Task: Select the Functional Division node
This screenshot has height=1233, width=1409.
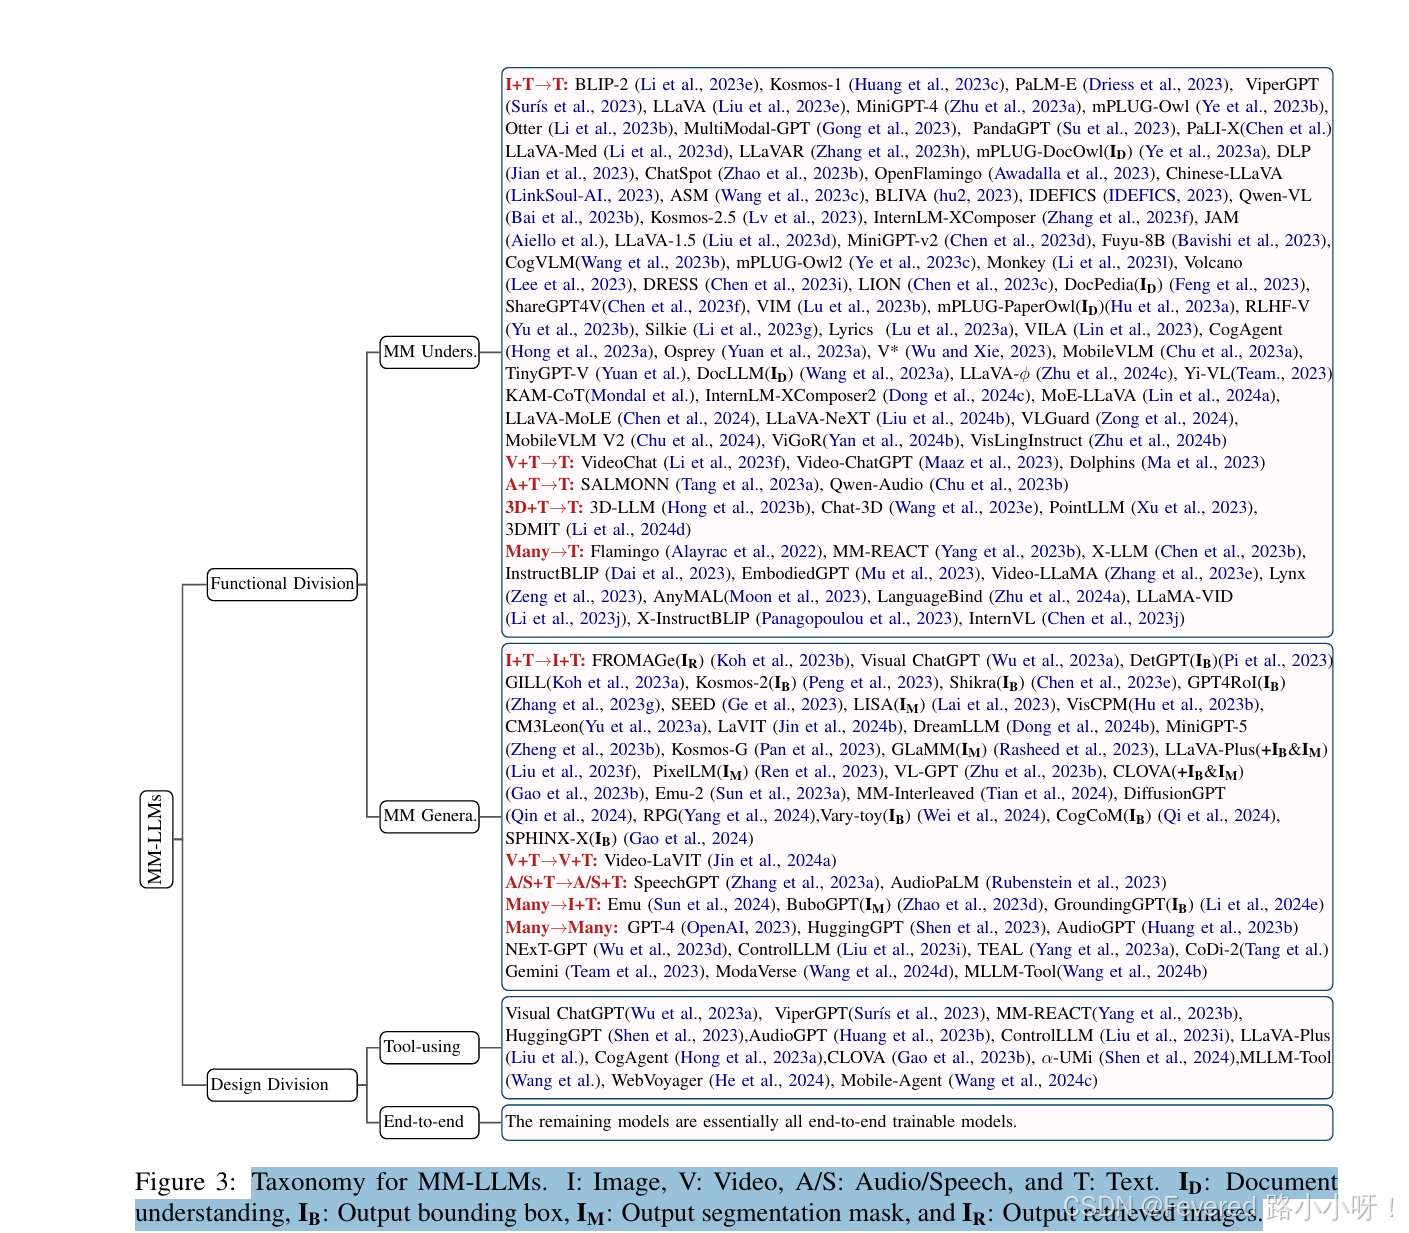Action: coord(282,583)
